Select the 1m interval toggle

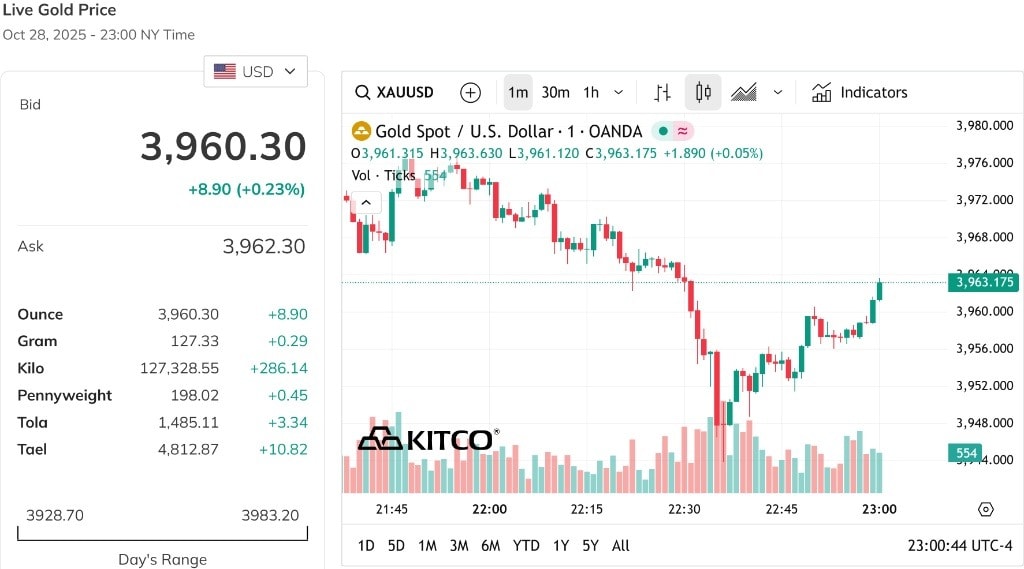tap(518, 92)
